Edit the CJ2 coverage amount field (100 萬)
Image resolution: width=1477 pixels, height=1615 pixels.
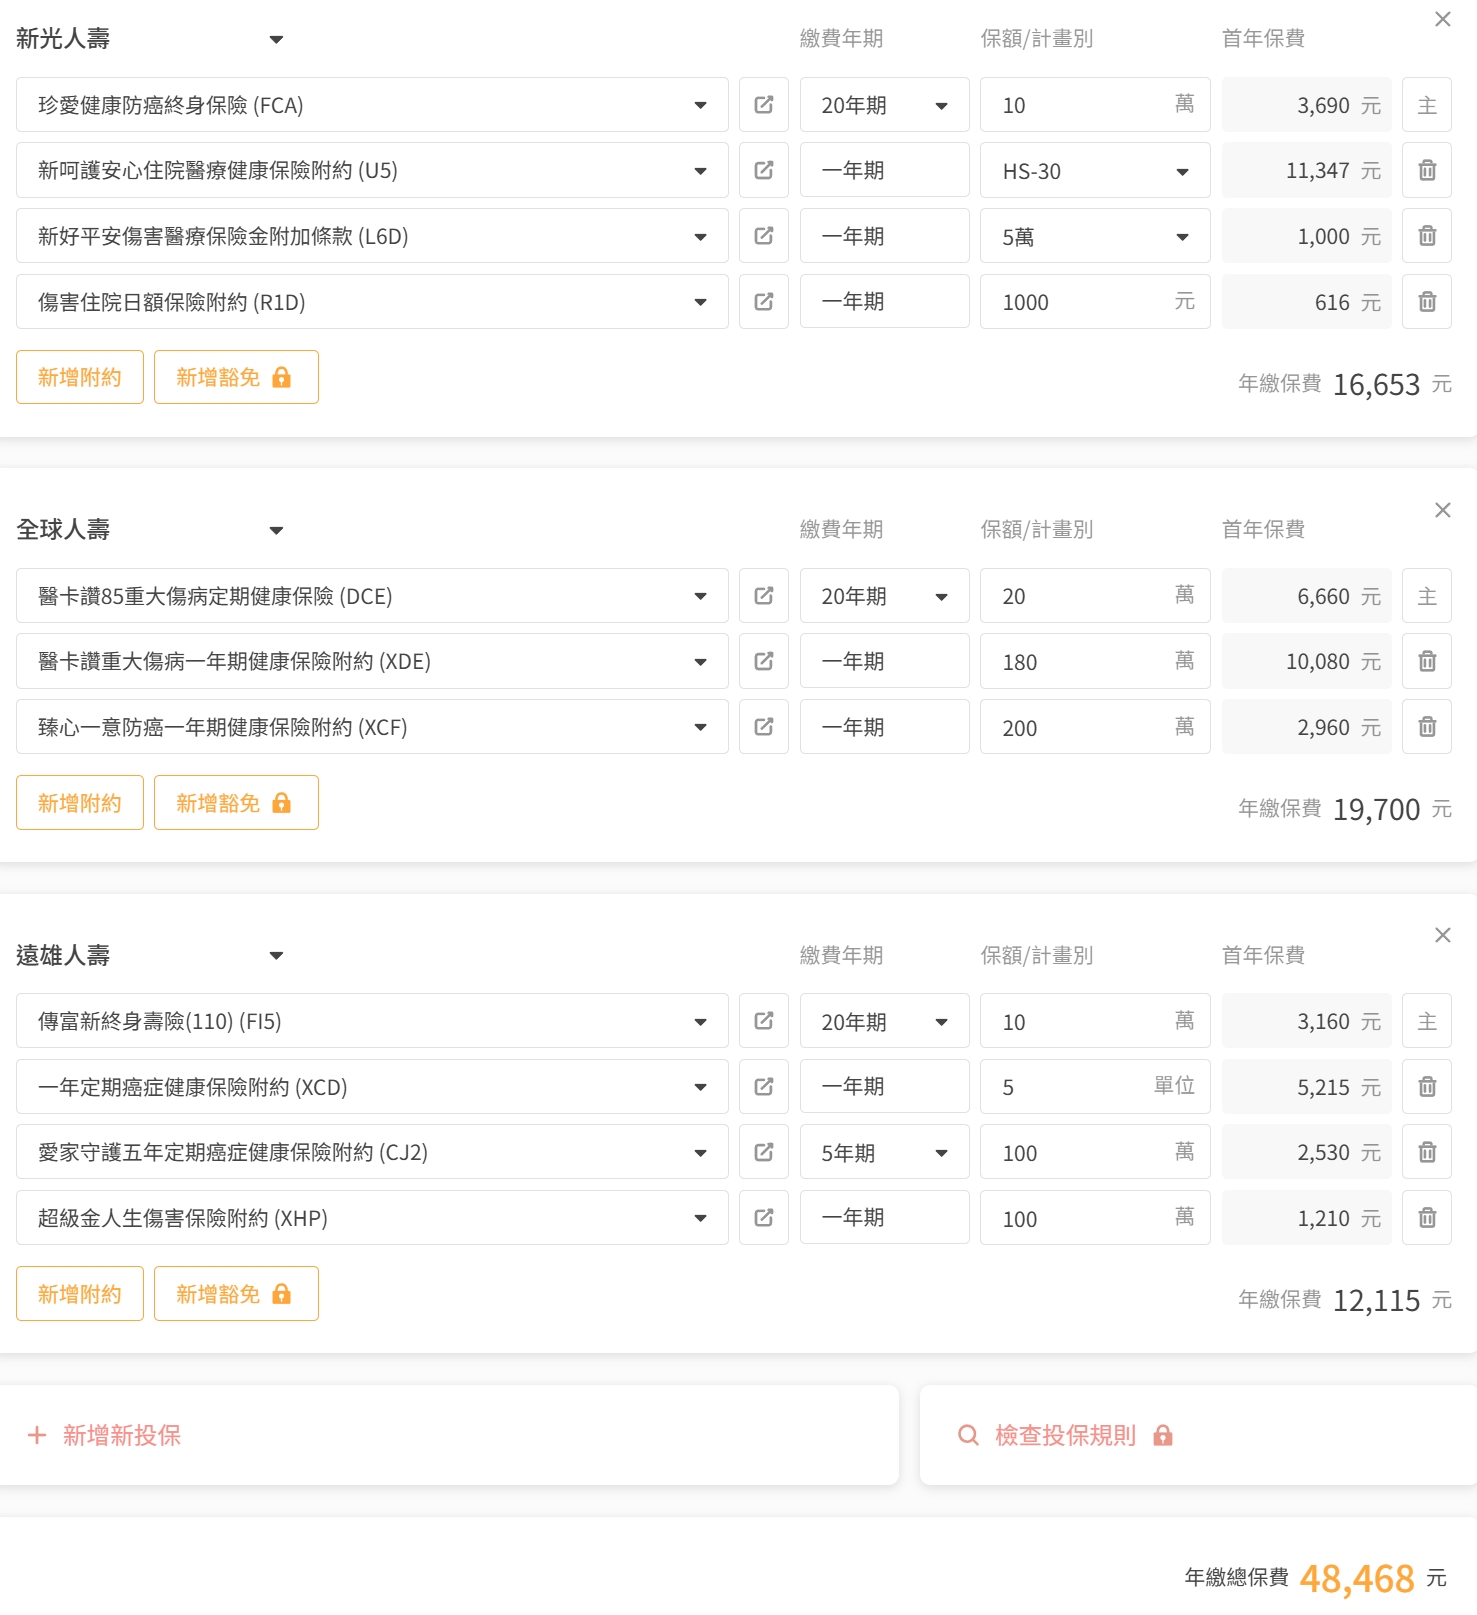pos(1095,1152)
